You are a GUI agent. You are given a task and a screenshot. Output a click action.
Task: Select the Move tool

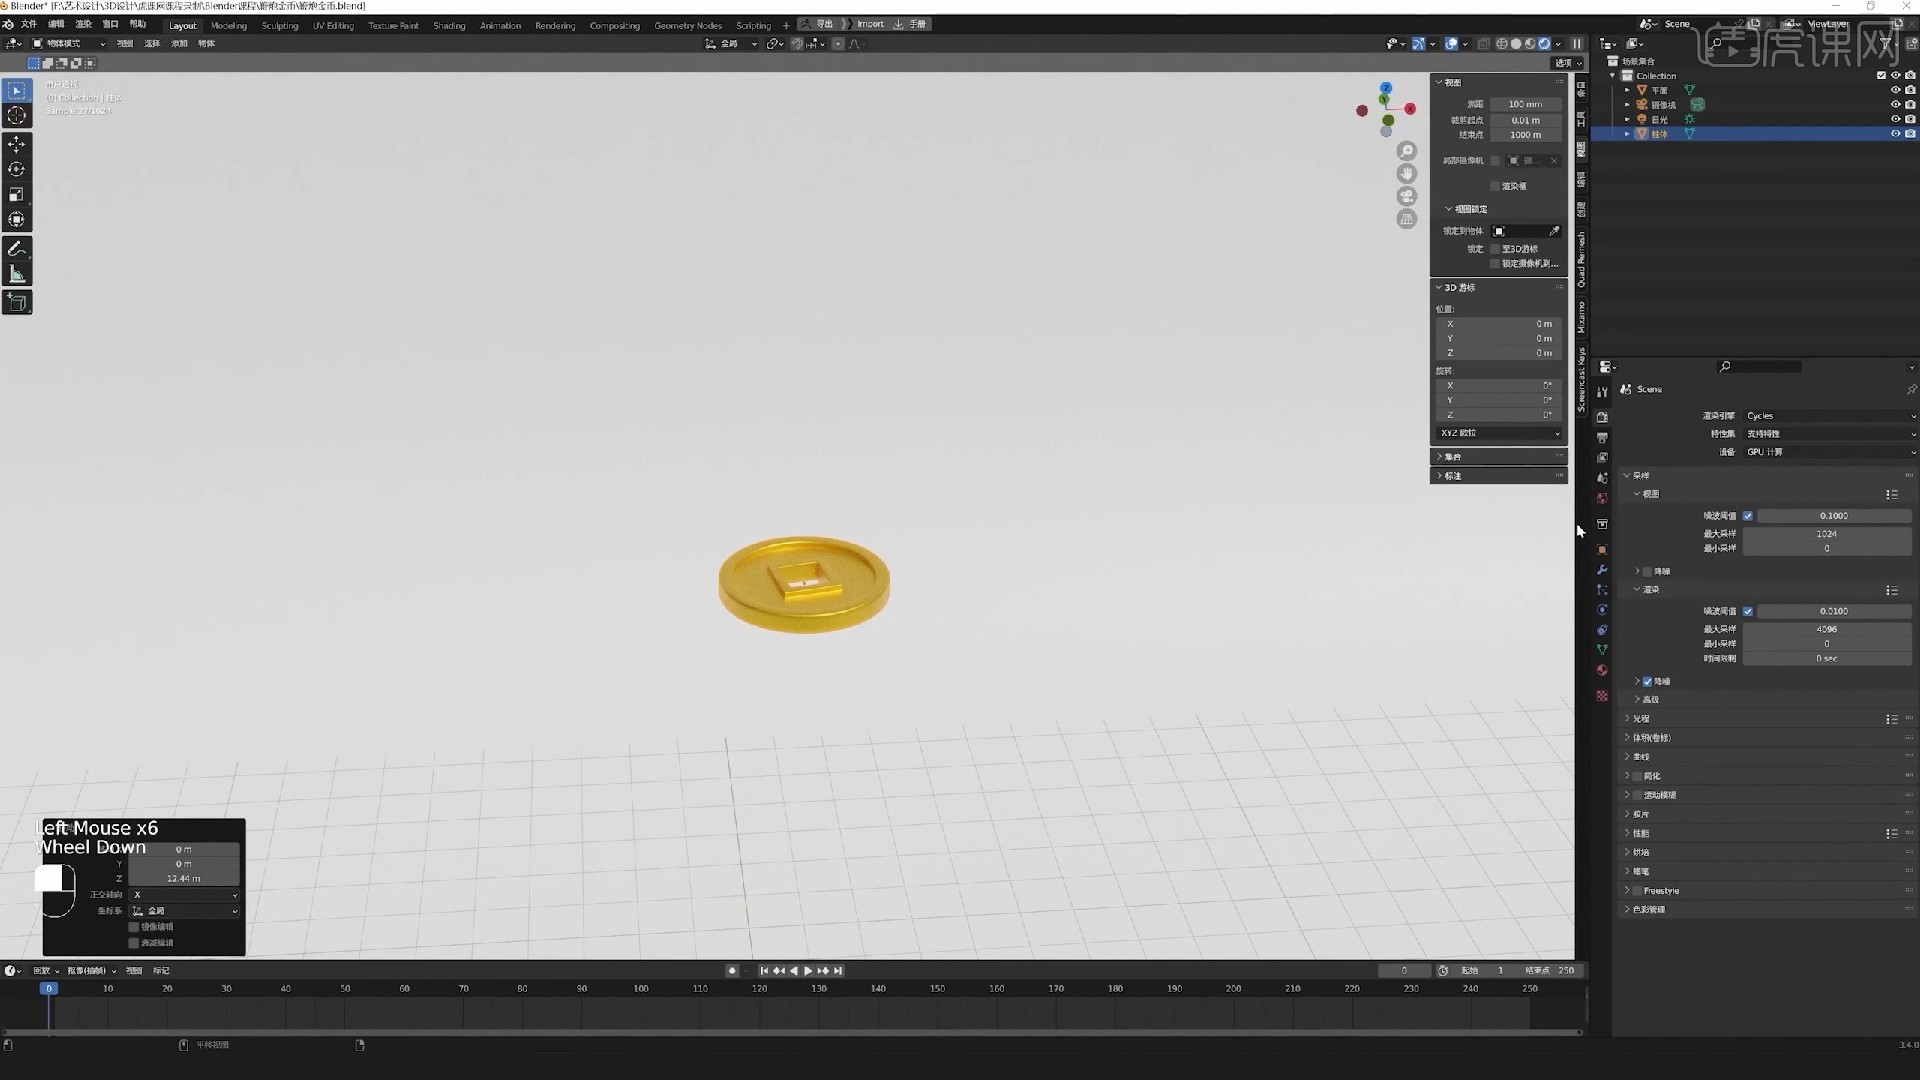pos(17,144)
